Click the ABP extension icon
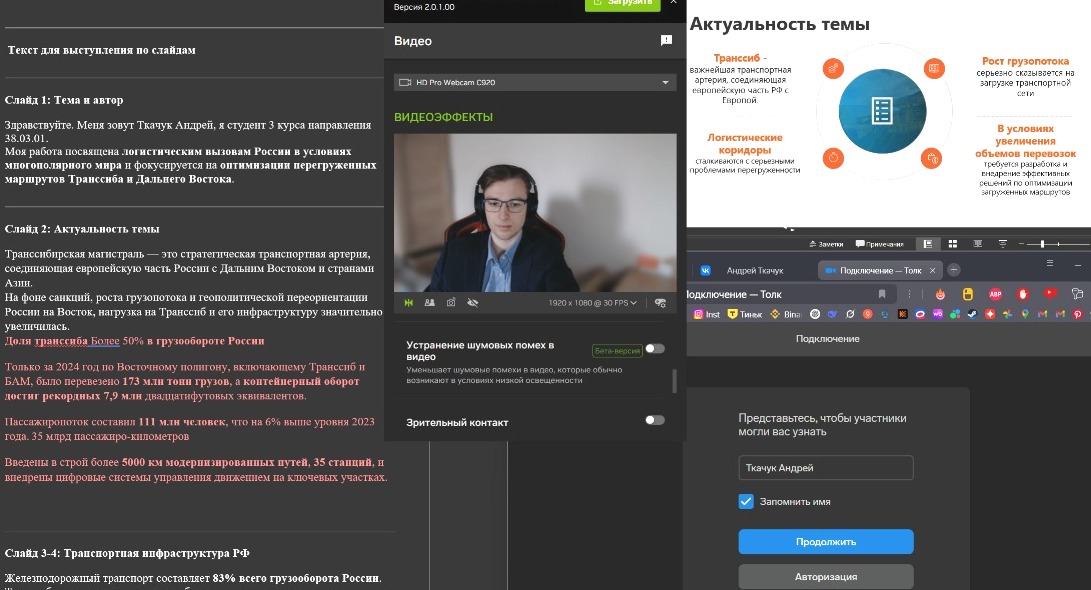This screenshot has width=1091, height=590. [x=996, y=294]
